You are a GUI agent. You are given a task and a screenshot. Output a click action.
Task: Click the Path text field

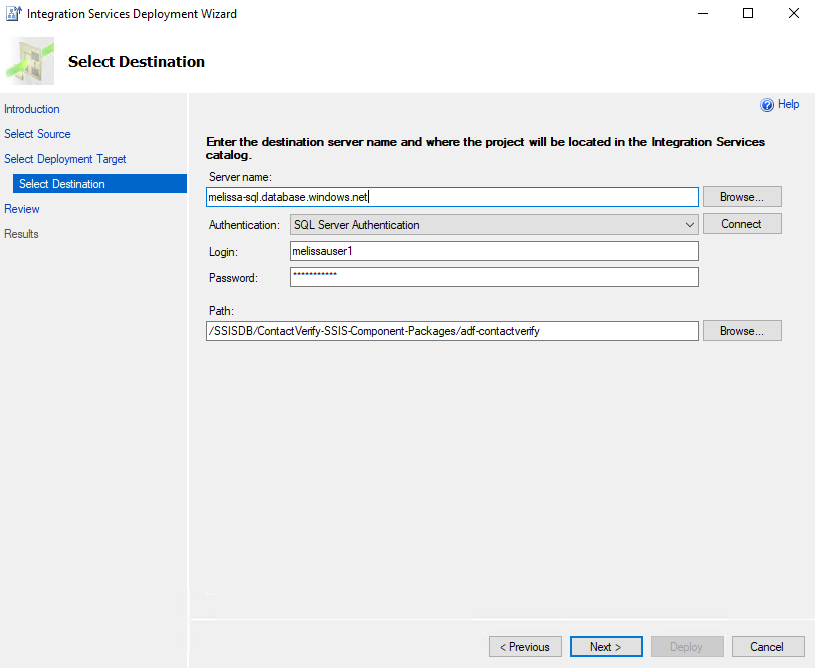452,331
